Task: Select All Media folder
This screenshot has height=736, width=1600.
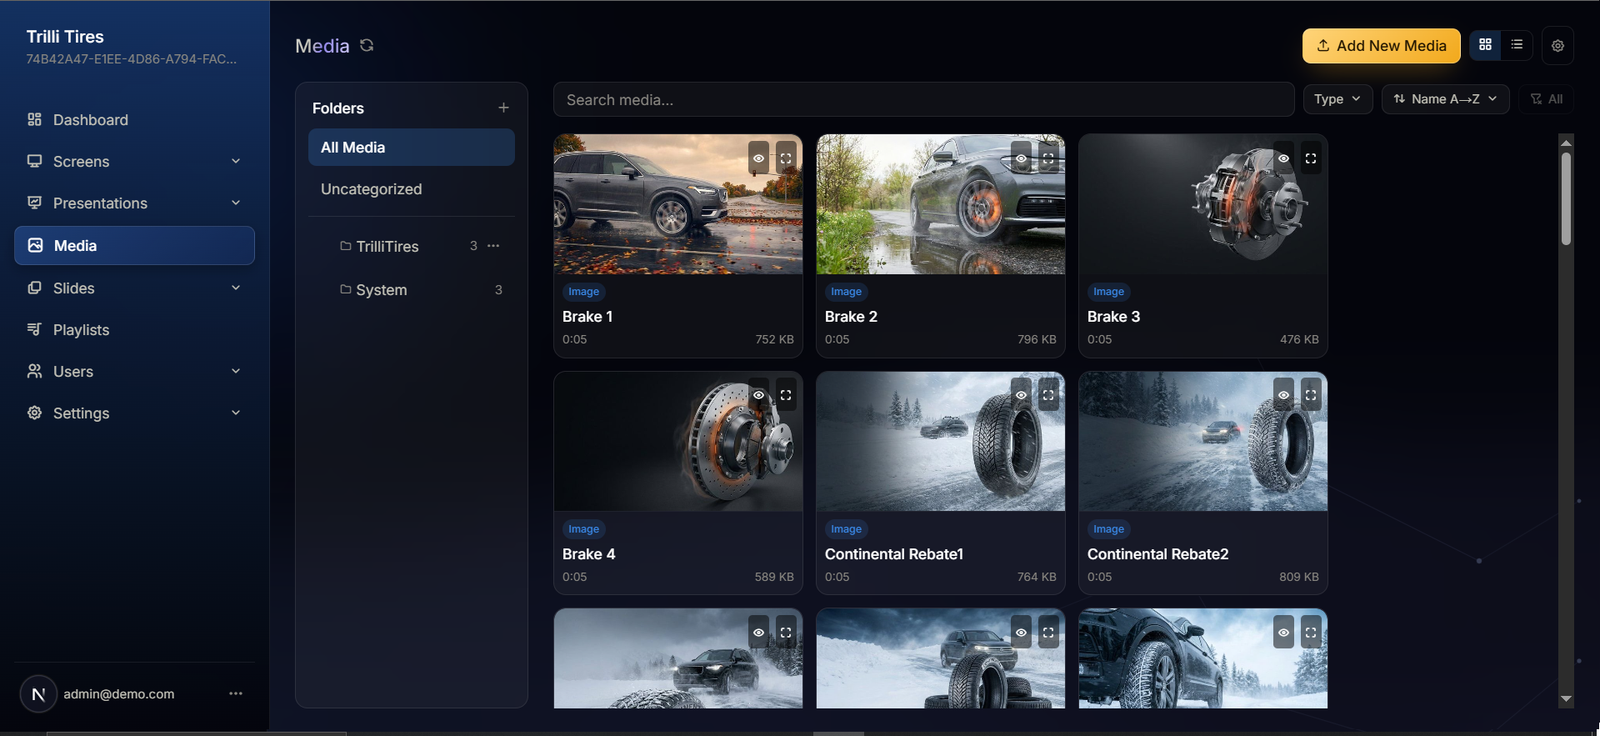Action: (x=411, y=147)
